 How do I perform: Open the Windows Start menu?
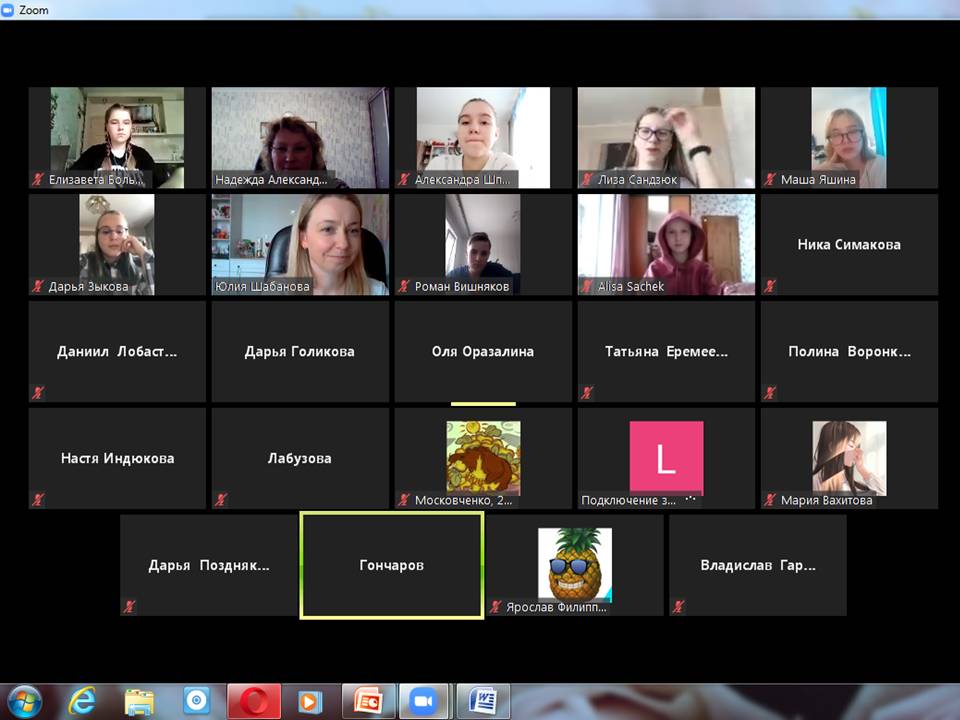[x=24, y=699]
